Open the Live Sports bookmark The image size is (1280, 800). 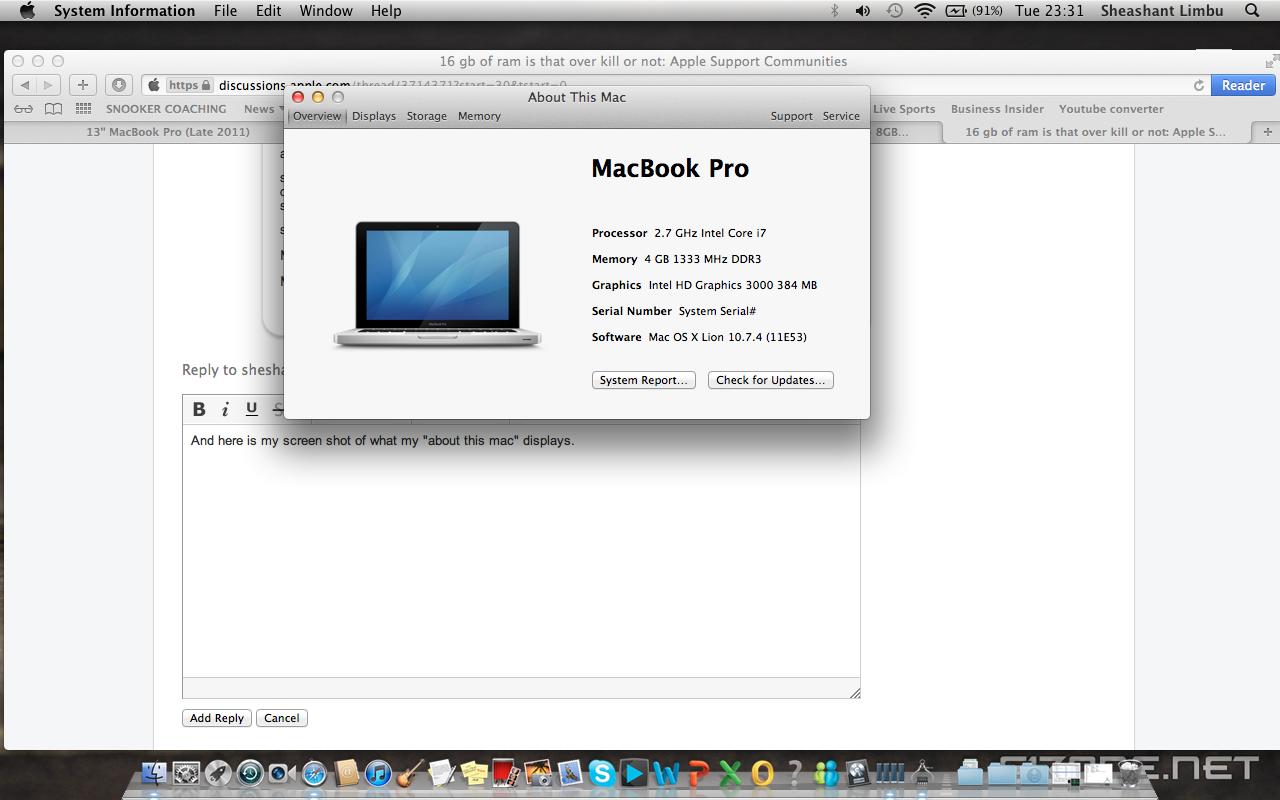point(904,109)
